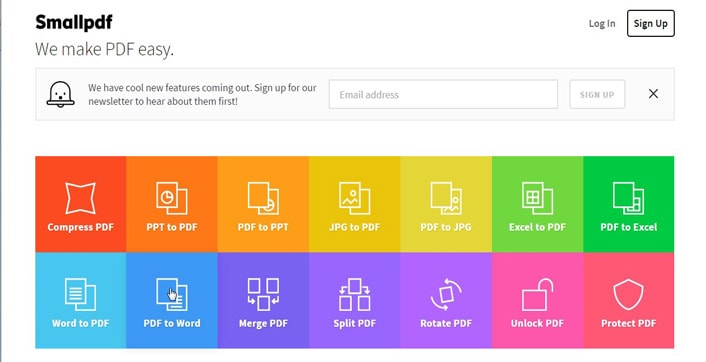Click the Sign Up button in header

pyautogui.click(x=651, y=23)
